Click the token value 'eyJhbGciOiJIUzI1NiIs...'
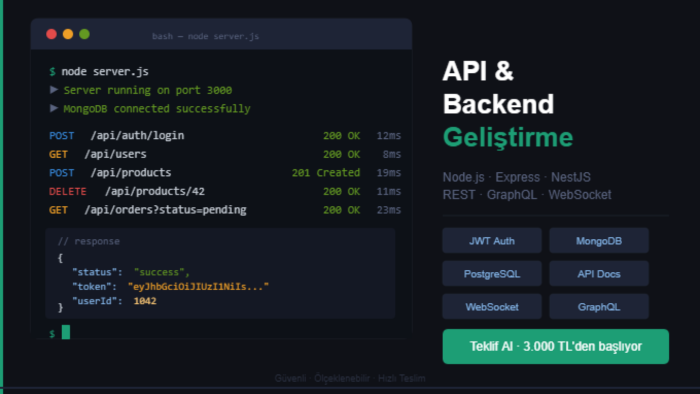 coord(198,286)
